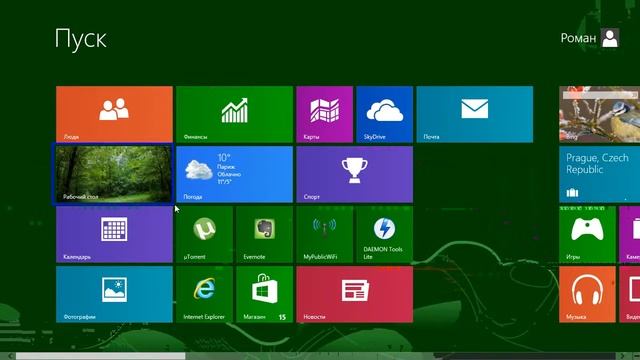The width and height of the screenshot is (640, 360).
Task: Open the Finance (Финансы) tile
Action: coord(234,114)
